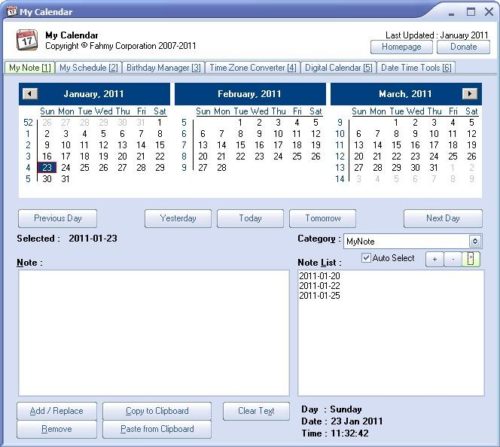Open the Birthday Manager [3] tab
This screenshot has height=447, width=500.
click(163, 68)
